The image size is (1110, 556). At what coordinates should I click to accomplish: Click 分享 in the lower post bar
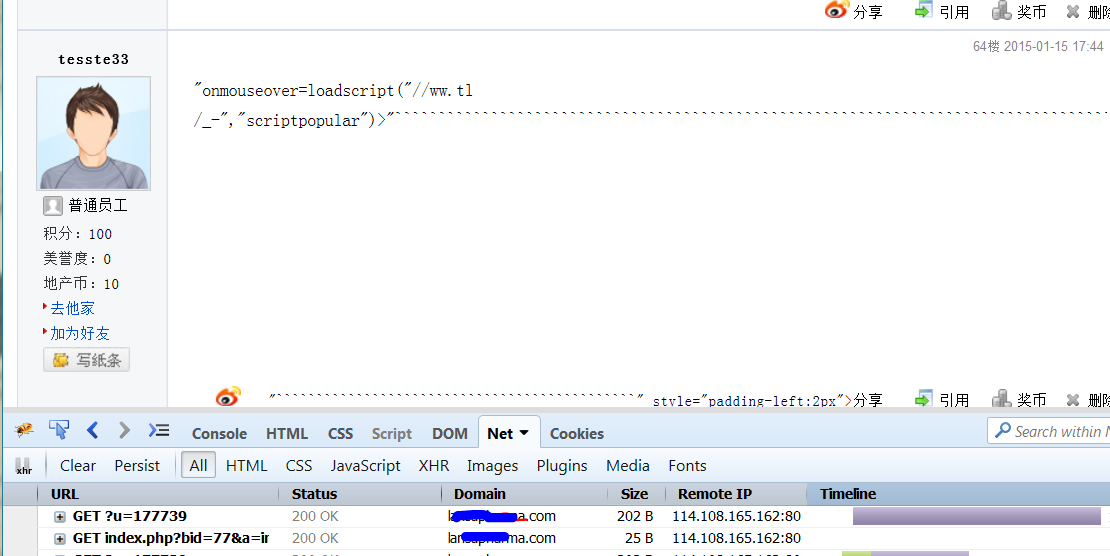[x=868, y=400]
